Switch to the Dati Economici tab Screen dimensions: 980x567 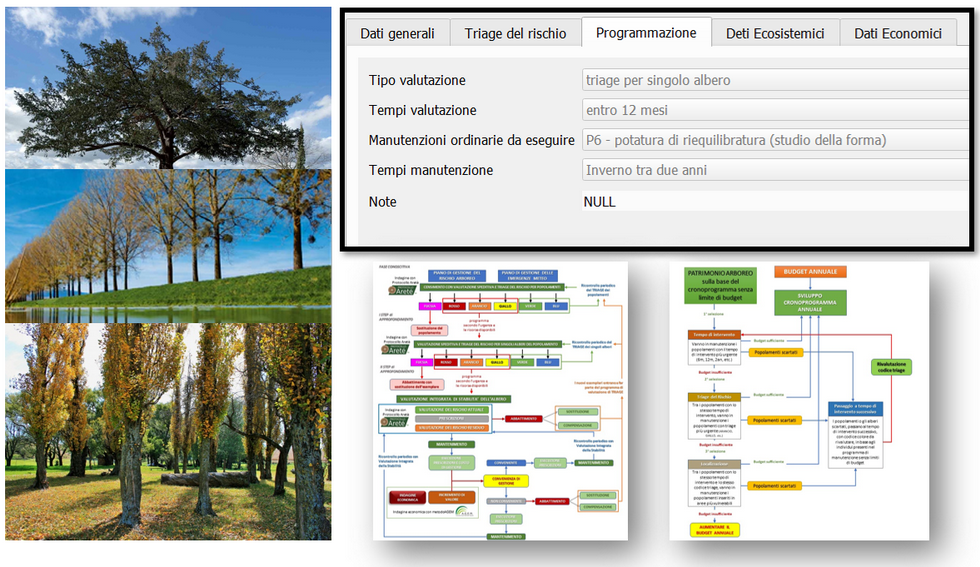(898, 34)
